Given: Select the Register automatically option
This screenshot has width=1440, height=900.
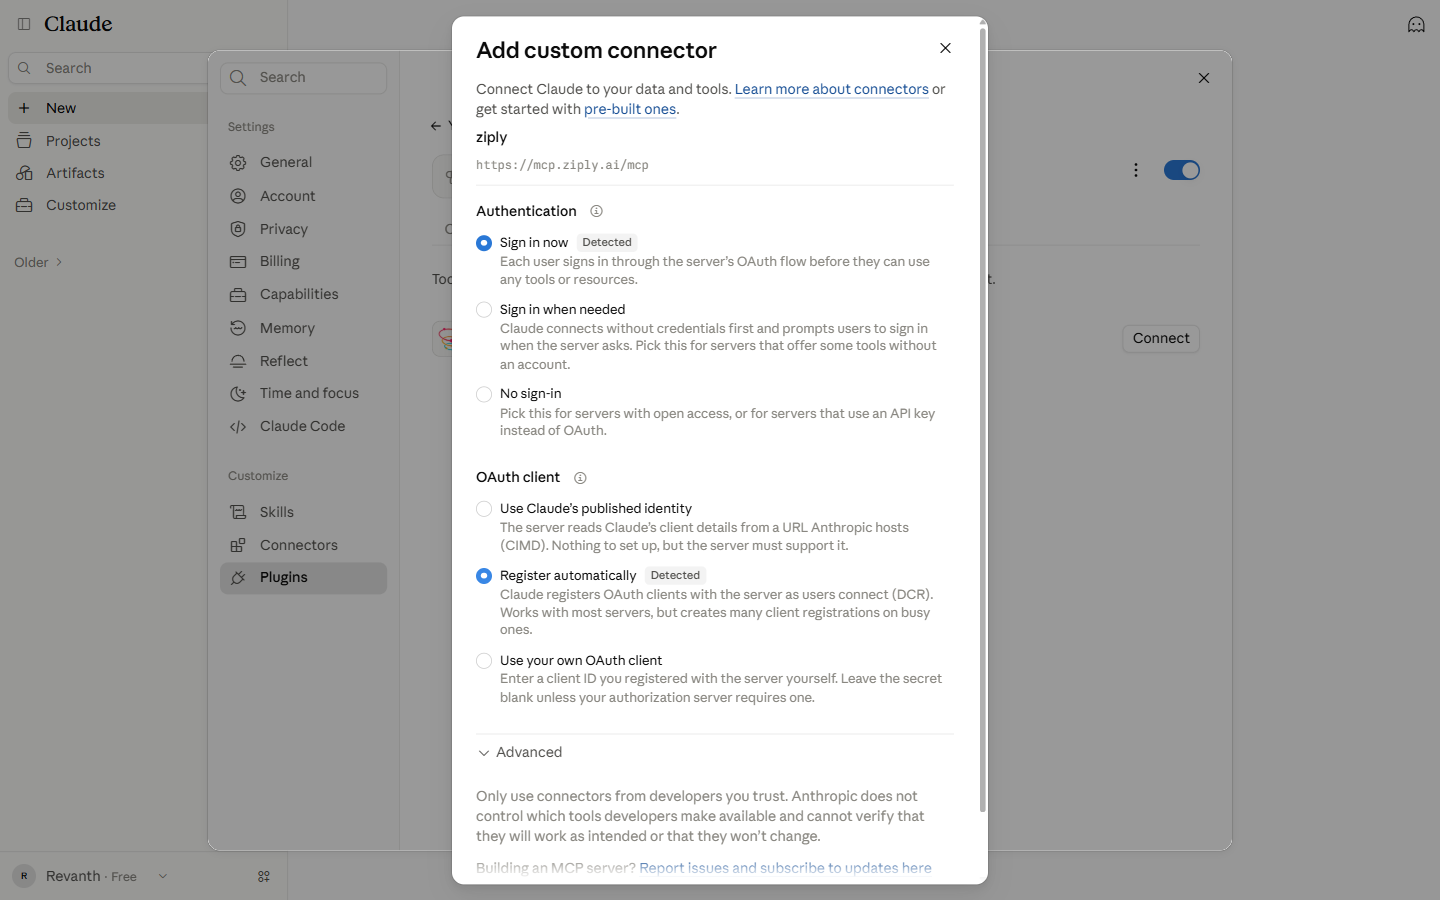Looking at the screenshot, I should pyautogui.click(x=484, y=576).
